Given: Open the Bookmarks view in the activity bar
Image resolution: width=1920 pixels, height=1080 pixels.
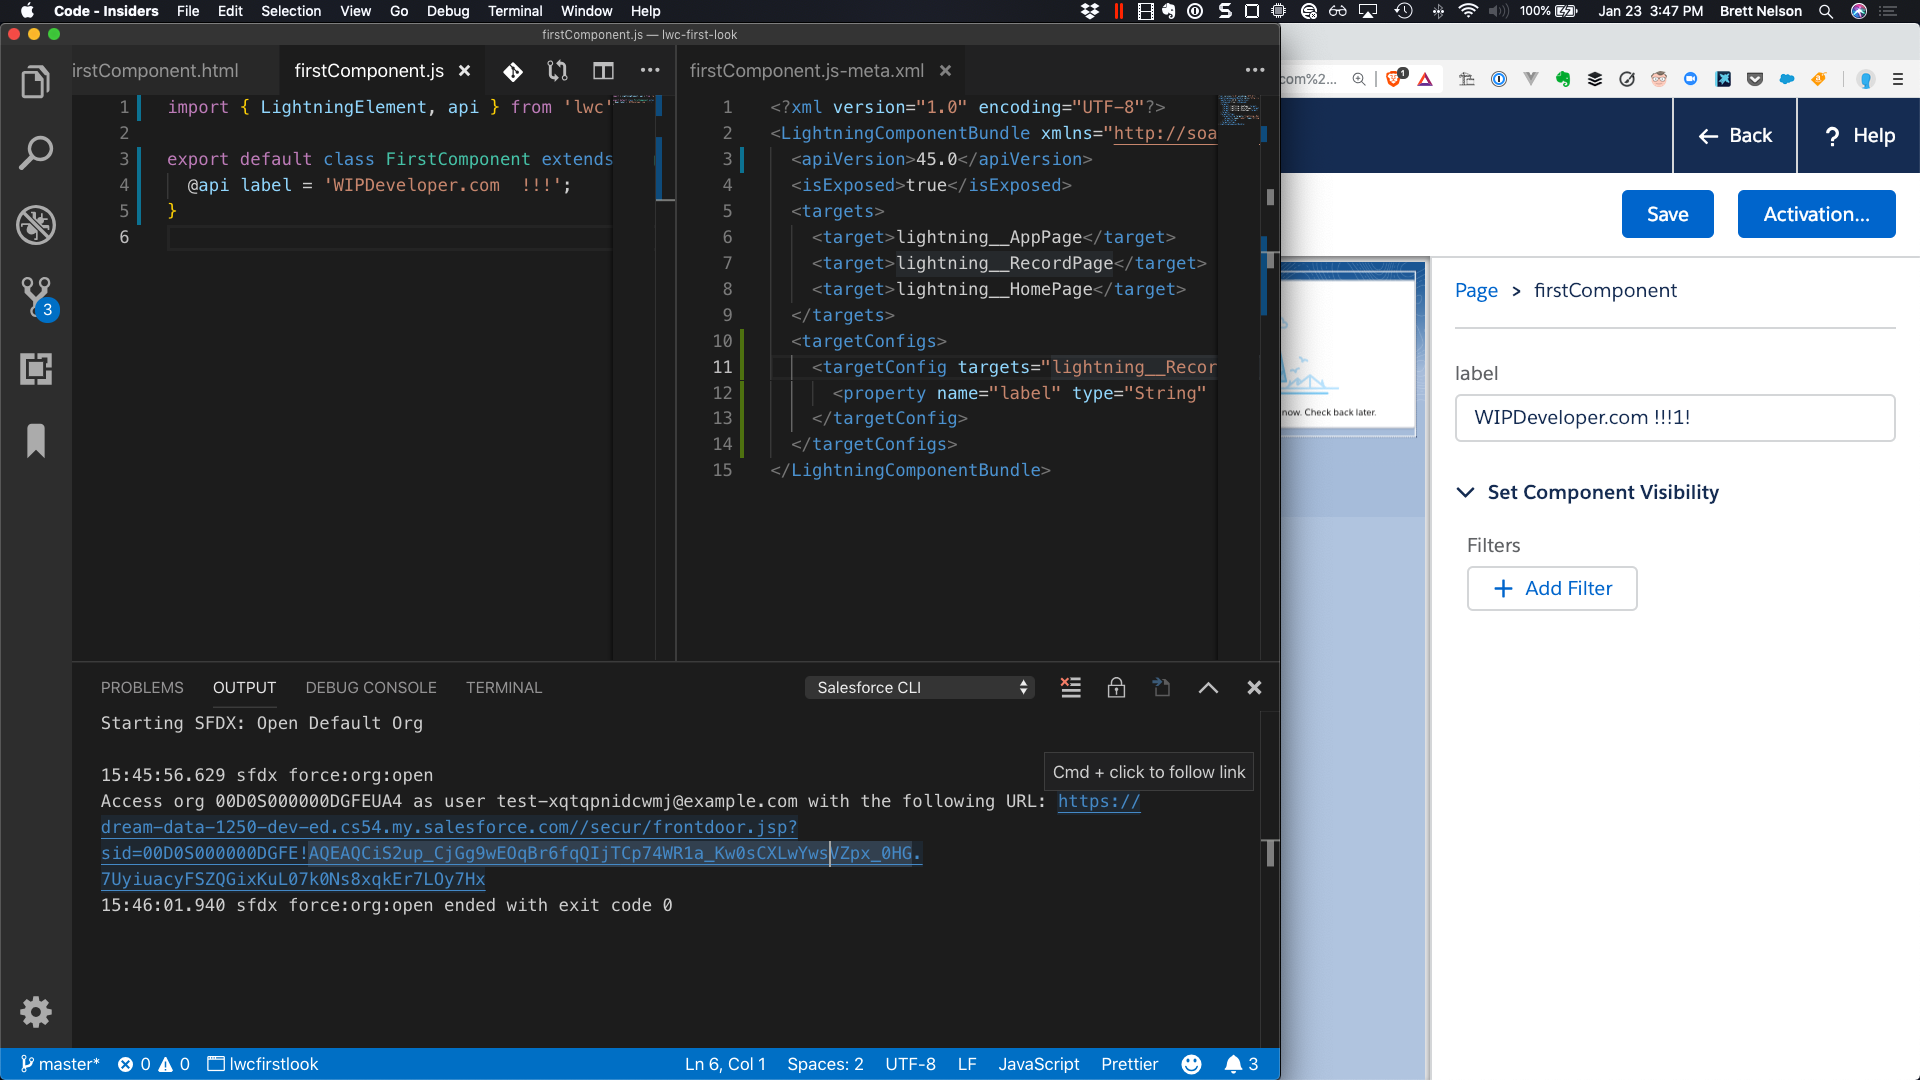Looking at the screenshot, I should [36, 440].
